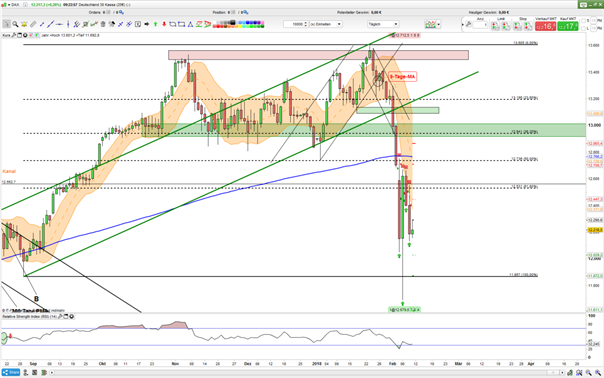The width and height of the screenshot is (604, 378).
Task: Open the order panel wrench settings
Action: point(468,24)
